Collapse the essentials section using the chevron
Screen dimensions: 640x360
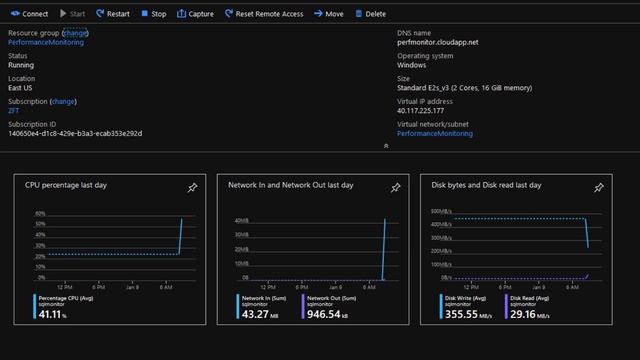(386, 146)
